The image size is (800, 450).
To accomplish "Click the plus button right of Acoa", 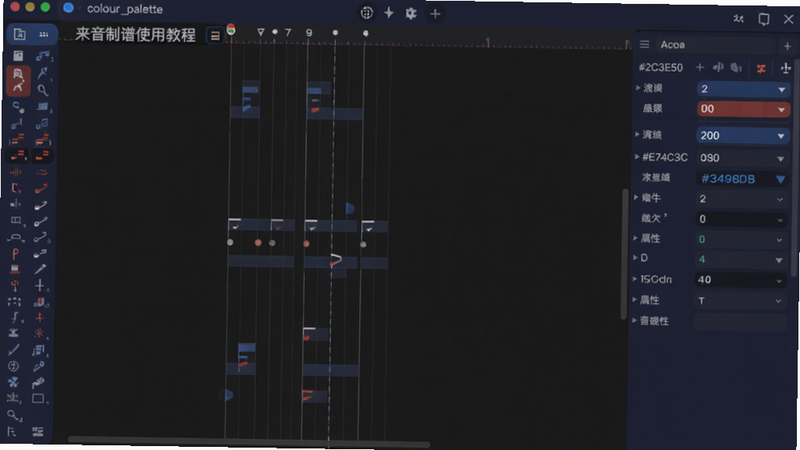I will point(787,46).
